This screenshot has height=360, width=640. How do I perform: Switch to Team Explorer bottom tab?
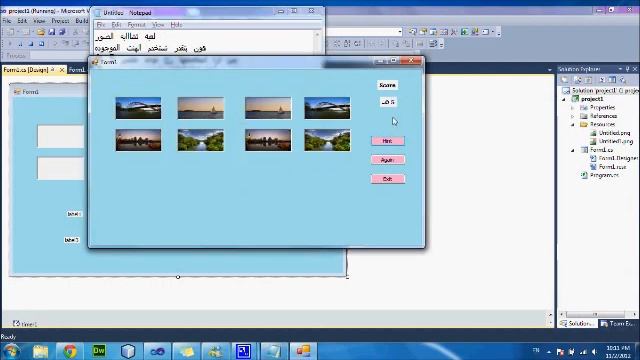coord(619,323)
